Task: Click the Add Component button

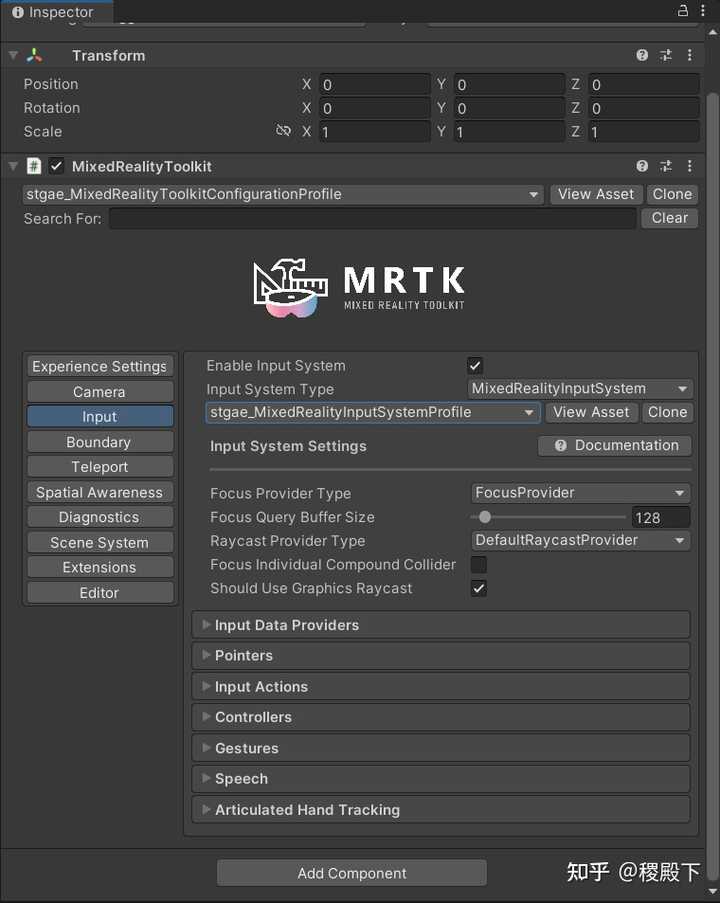Action: click(352, 873)
